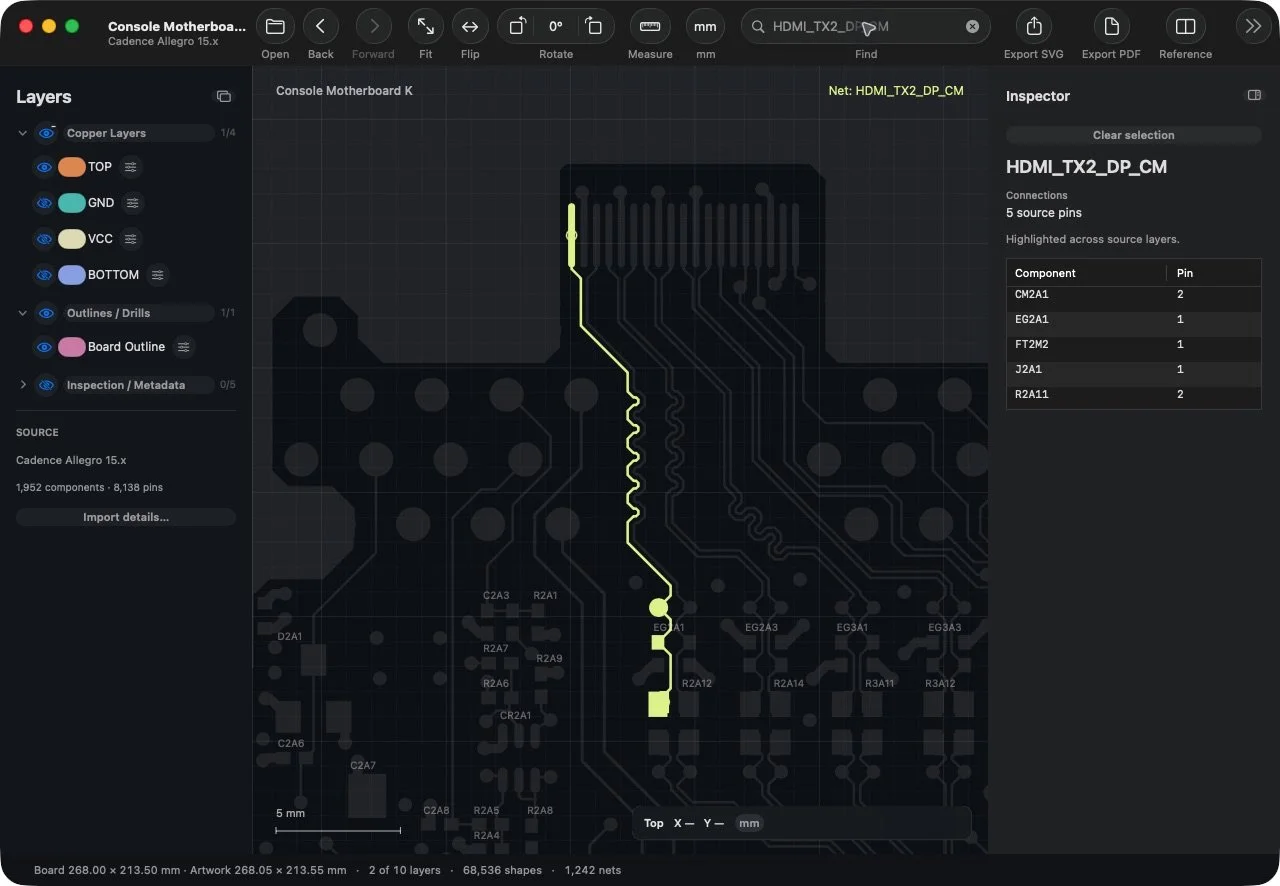Toggle visibility of the Inspection / Metadata group
Screen dimensions: 1280x886
[x=46, y=385]
